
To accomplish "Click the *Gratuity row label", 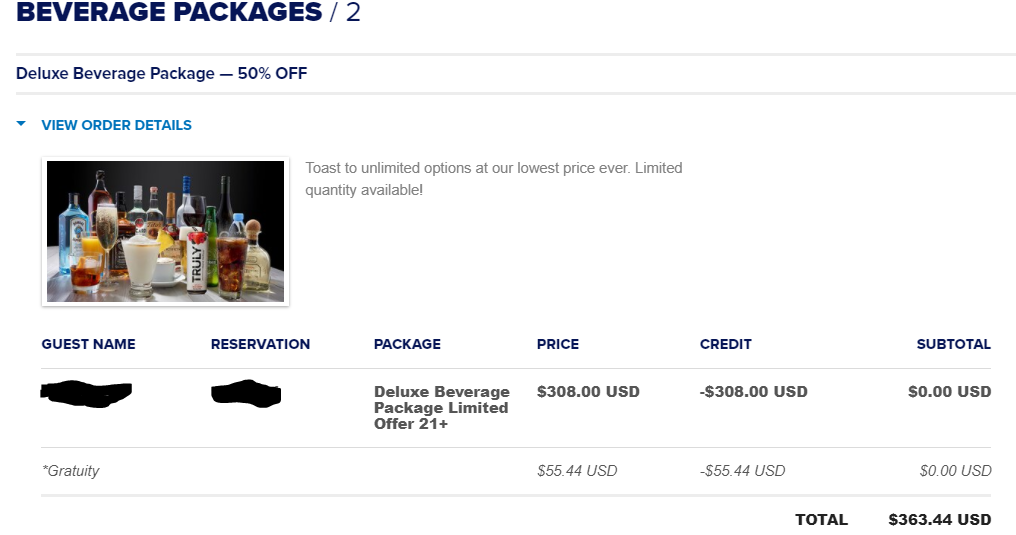I will (x=71, y=471).
